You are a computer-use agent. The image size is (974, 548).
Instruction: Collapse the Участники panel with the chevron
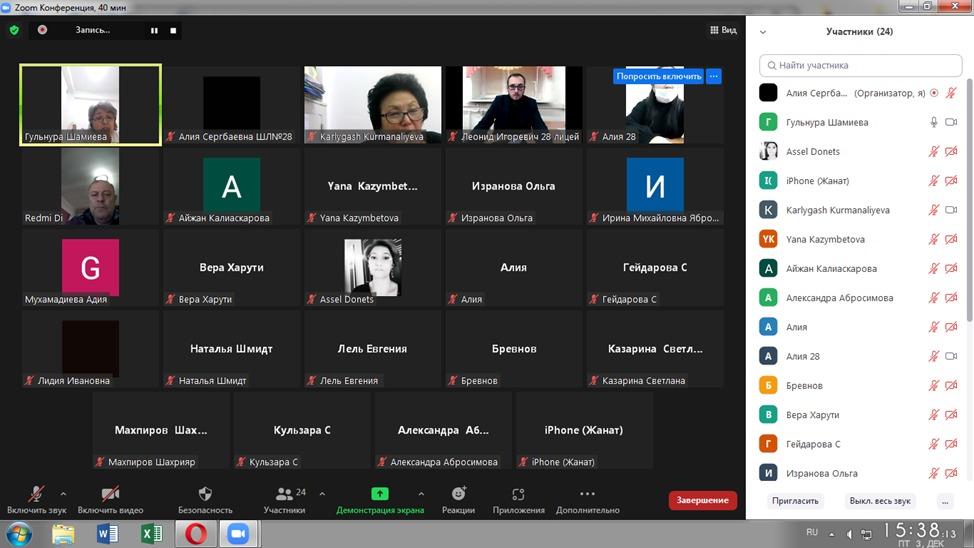764,32
